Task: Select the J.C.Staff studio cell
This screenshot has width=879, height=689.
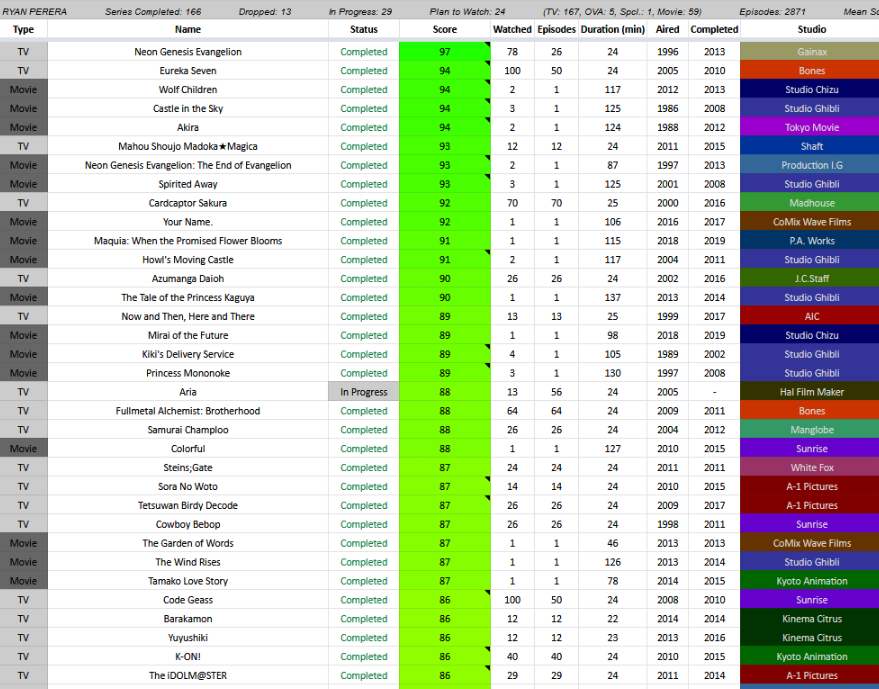Action: click(x=812, y=279)
